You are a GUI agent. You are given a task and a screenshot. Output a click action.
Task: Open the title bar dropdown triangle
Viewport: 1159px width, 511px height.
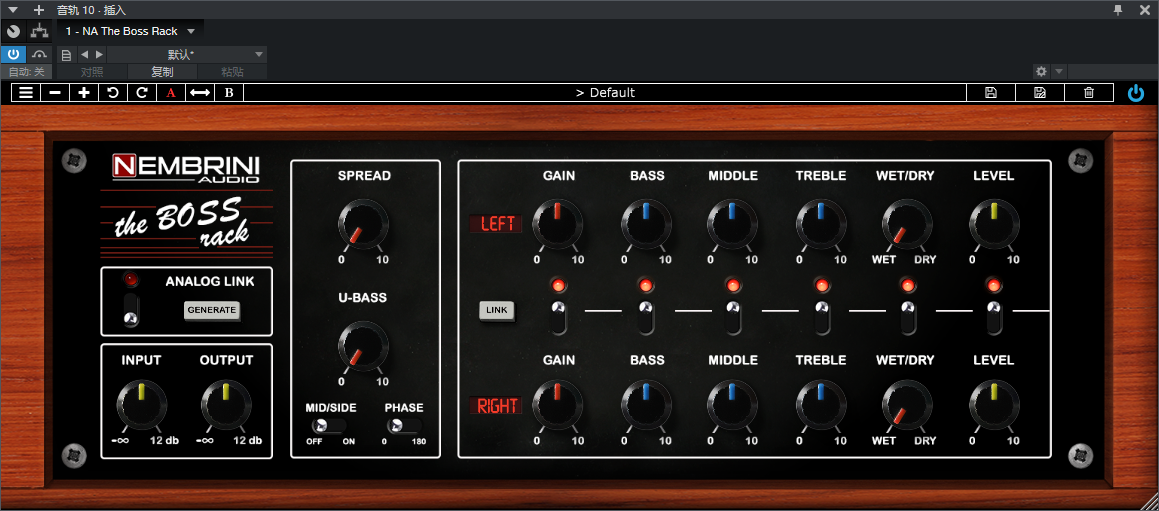(x=13, y=10)
